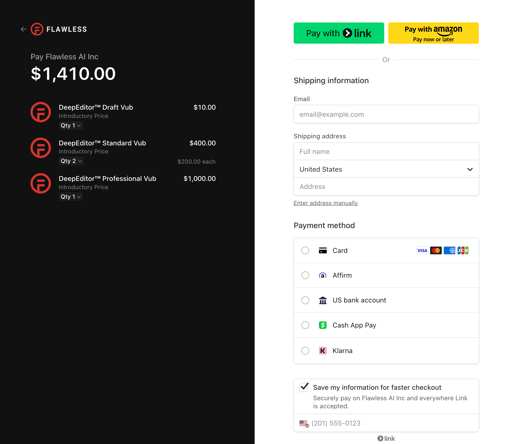Image resolution: width=519 pixels, height=444 pixels.
Task: Select the US bank account radio button
Action: coord(305,300)
